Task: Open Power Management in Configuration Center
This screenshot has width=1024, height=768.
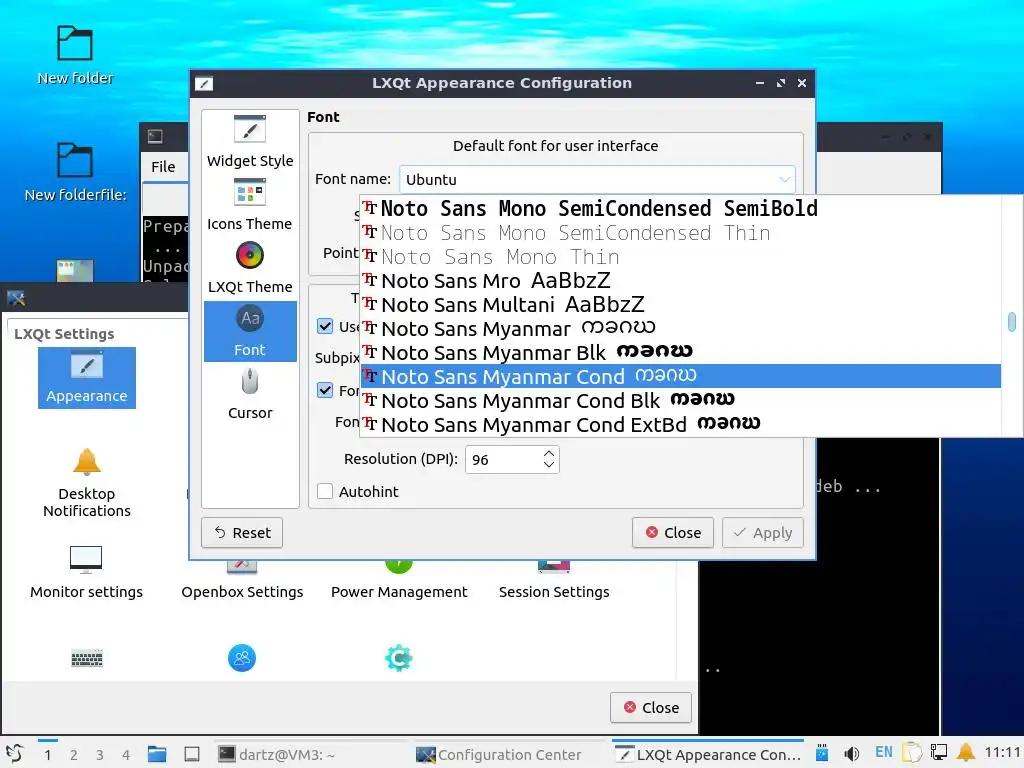Action: click(x=399, y=581)
